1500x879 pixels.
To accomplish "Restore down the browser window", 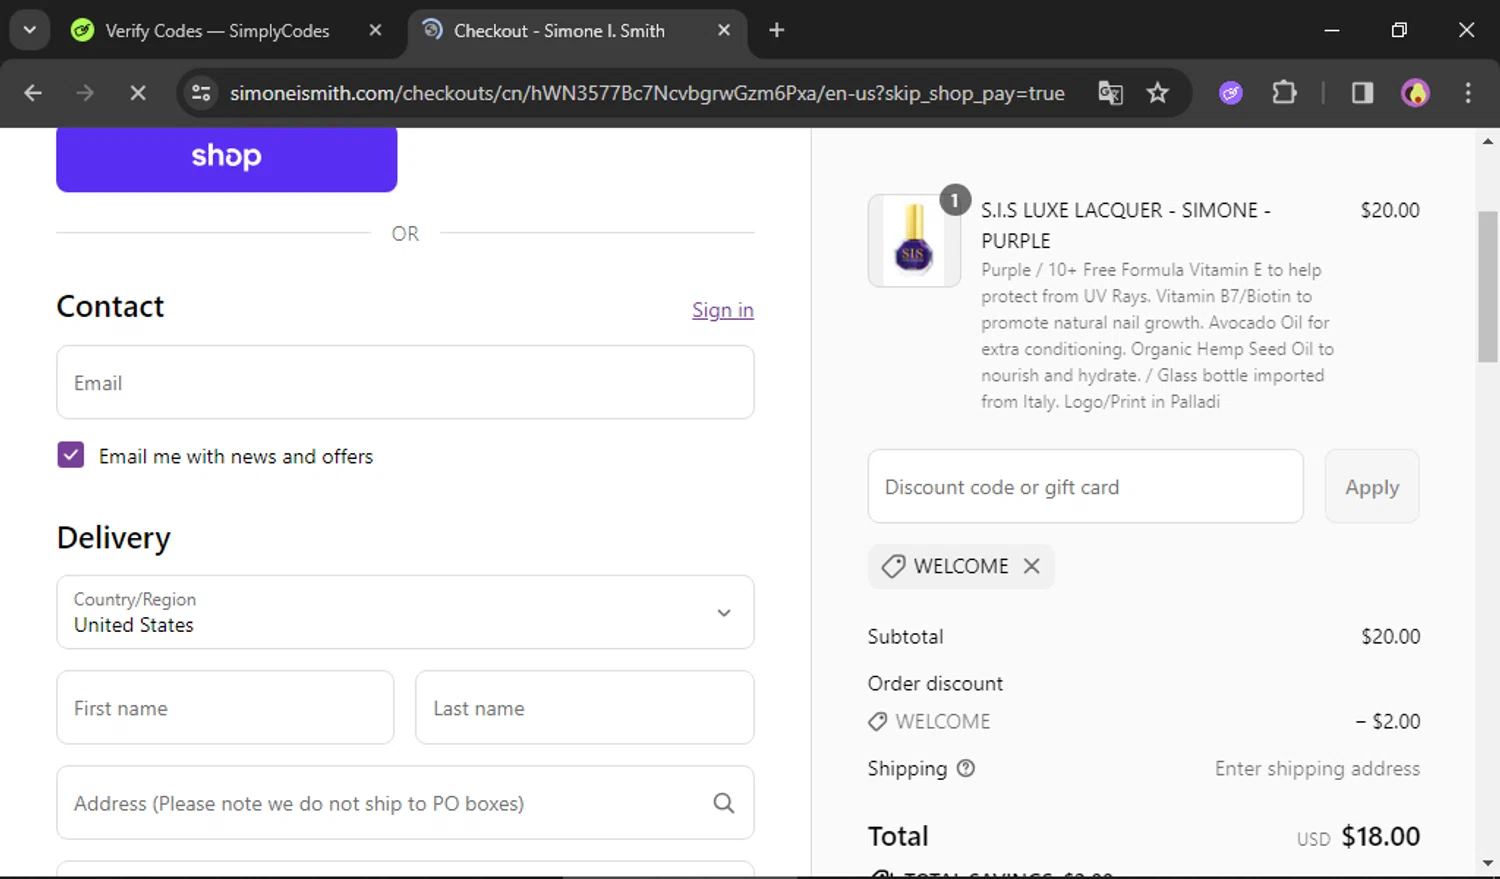I will (1399, 30).
